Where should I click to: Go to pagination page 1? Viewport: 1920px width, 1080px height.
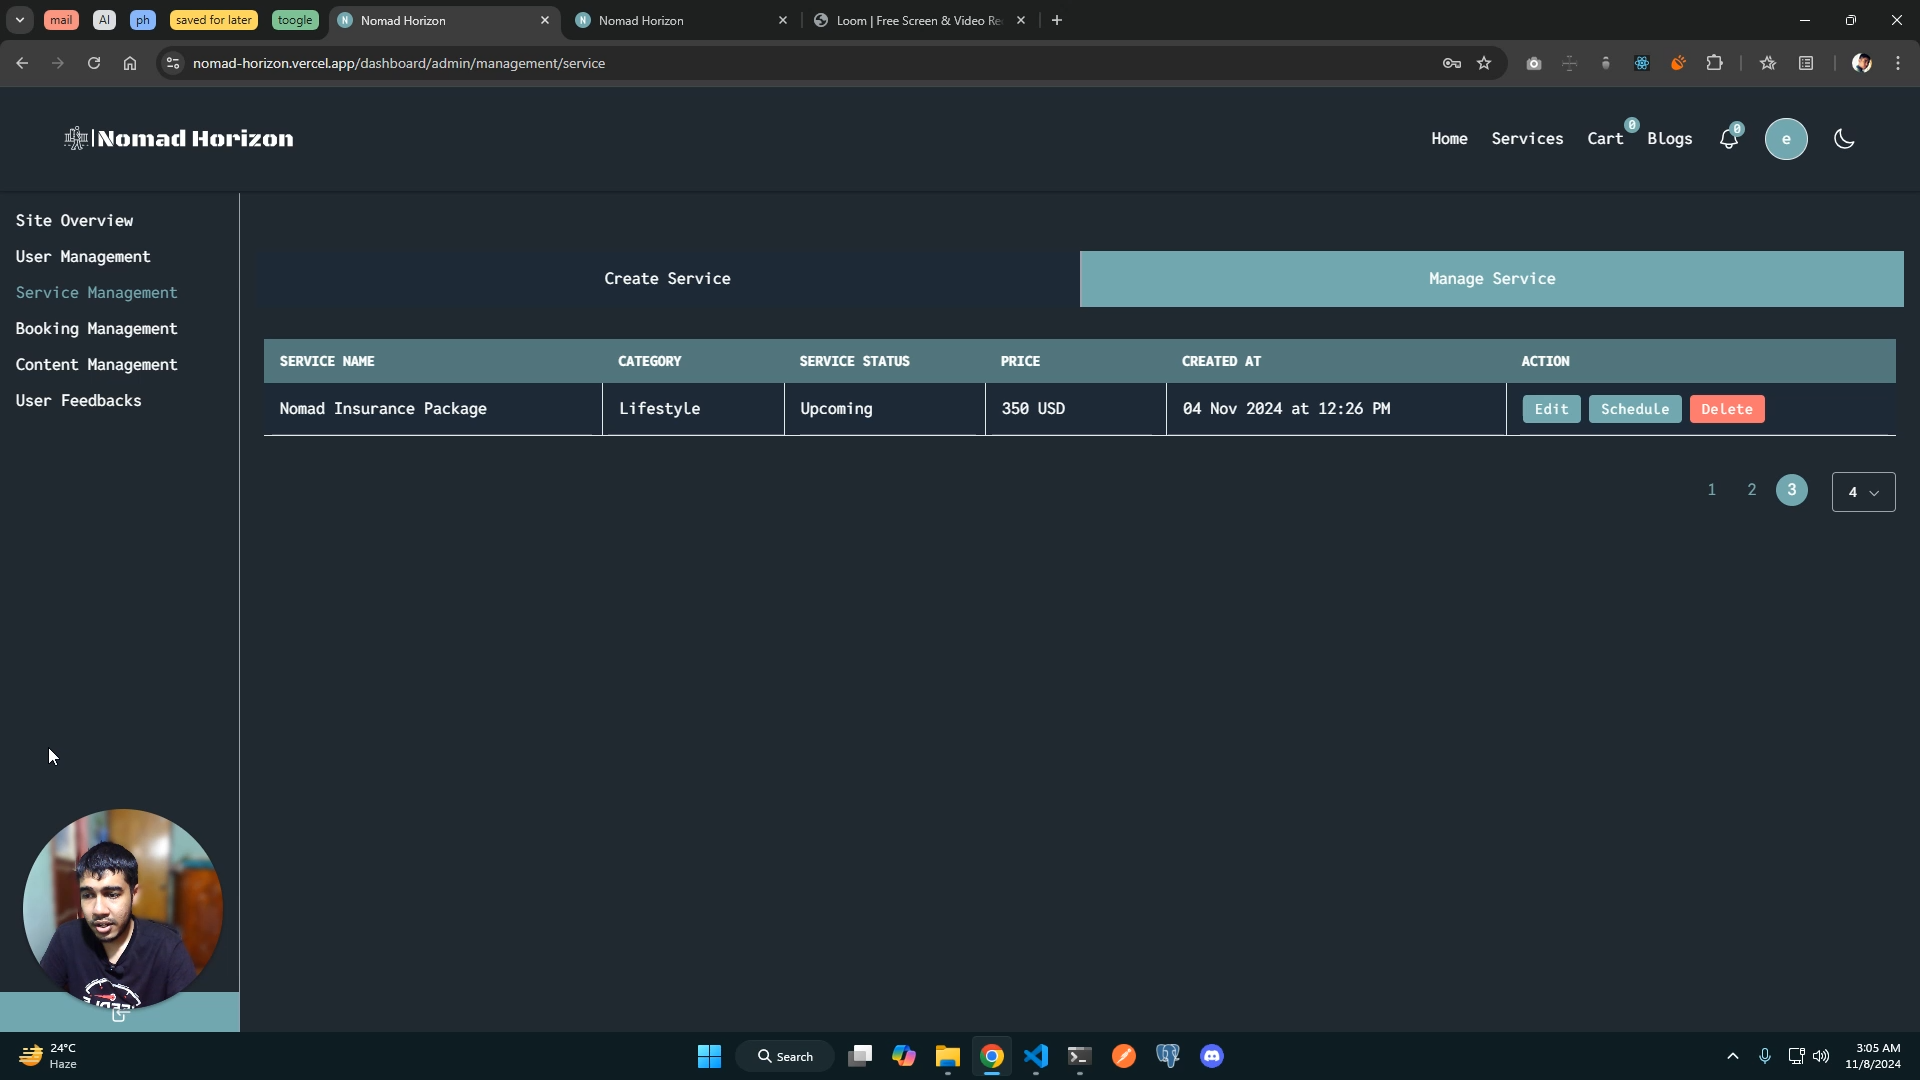click(1712, 490)
